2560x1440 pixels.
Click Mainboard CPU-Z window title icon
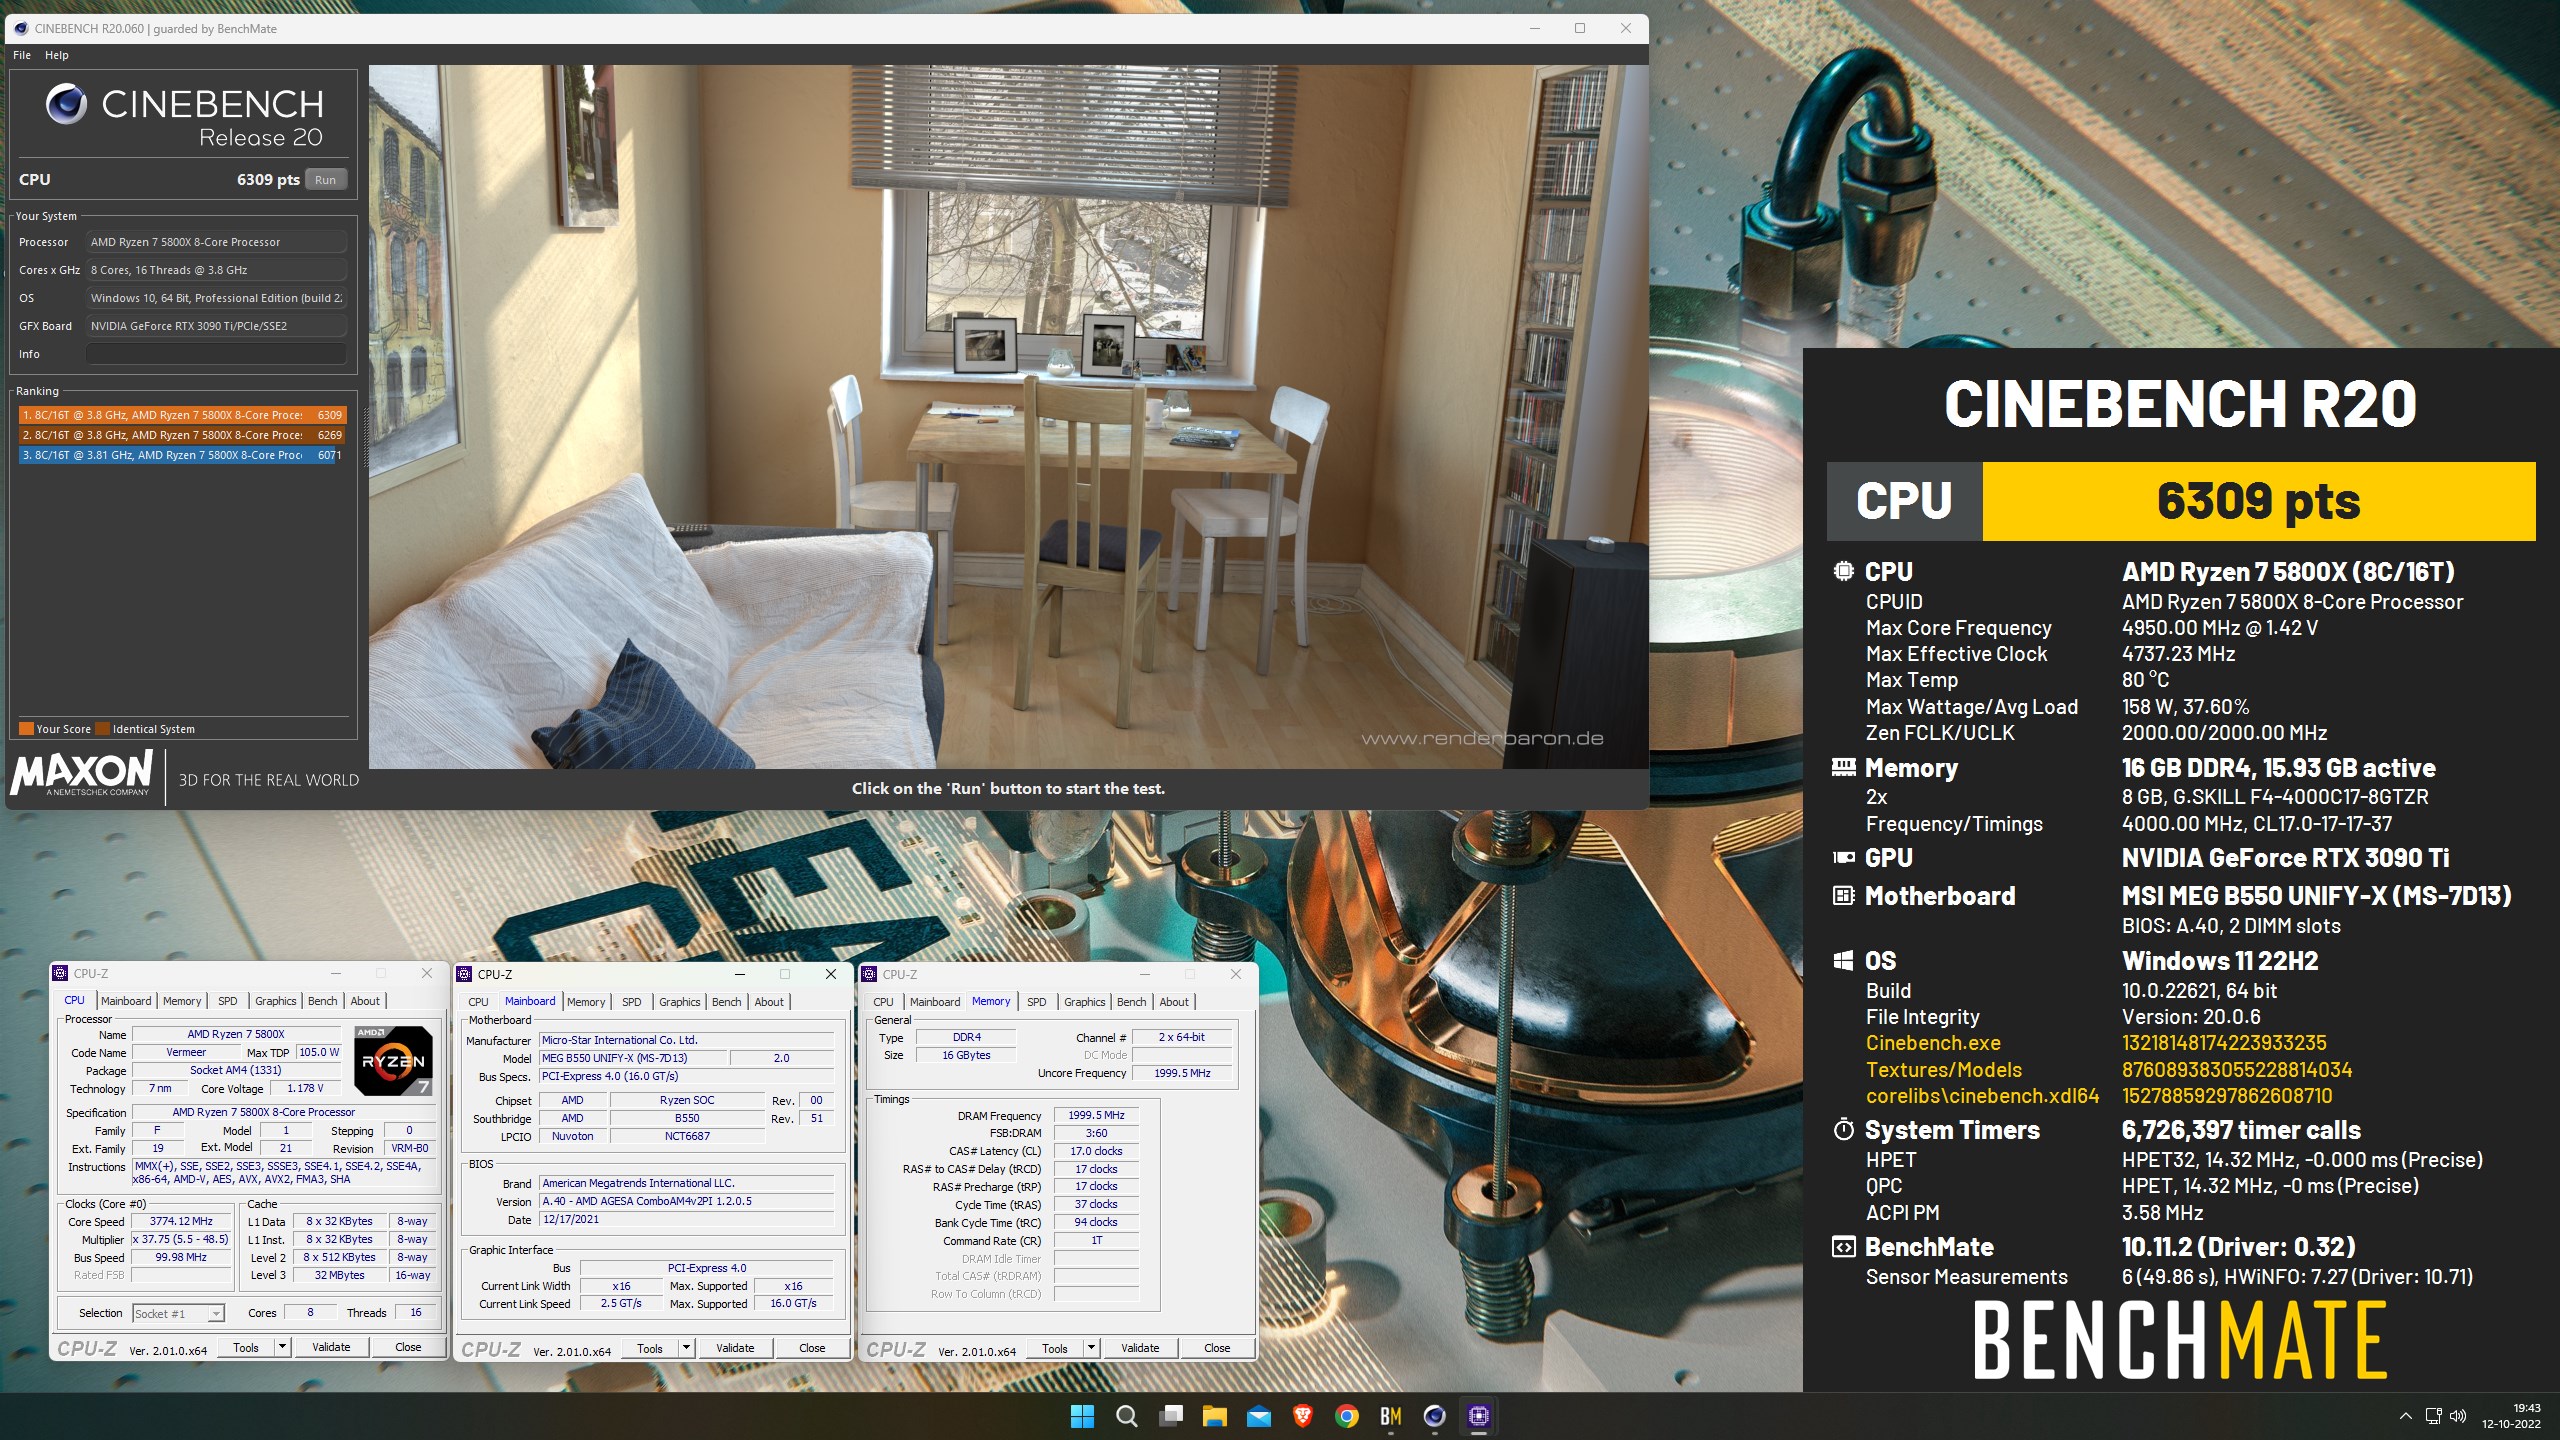tap(464, 974)
